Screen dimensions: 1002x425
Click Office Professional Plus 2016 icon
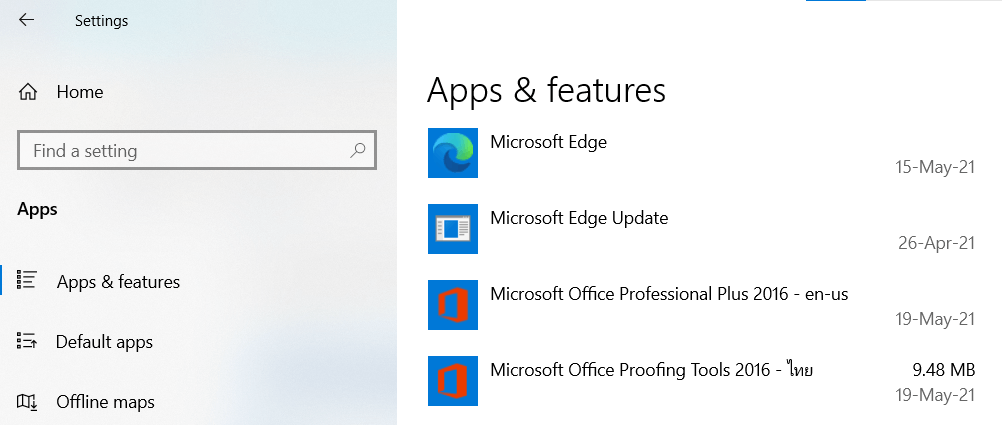[453, 305]
